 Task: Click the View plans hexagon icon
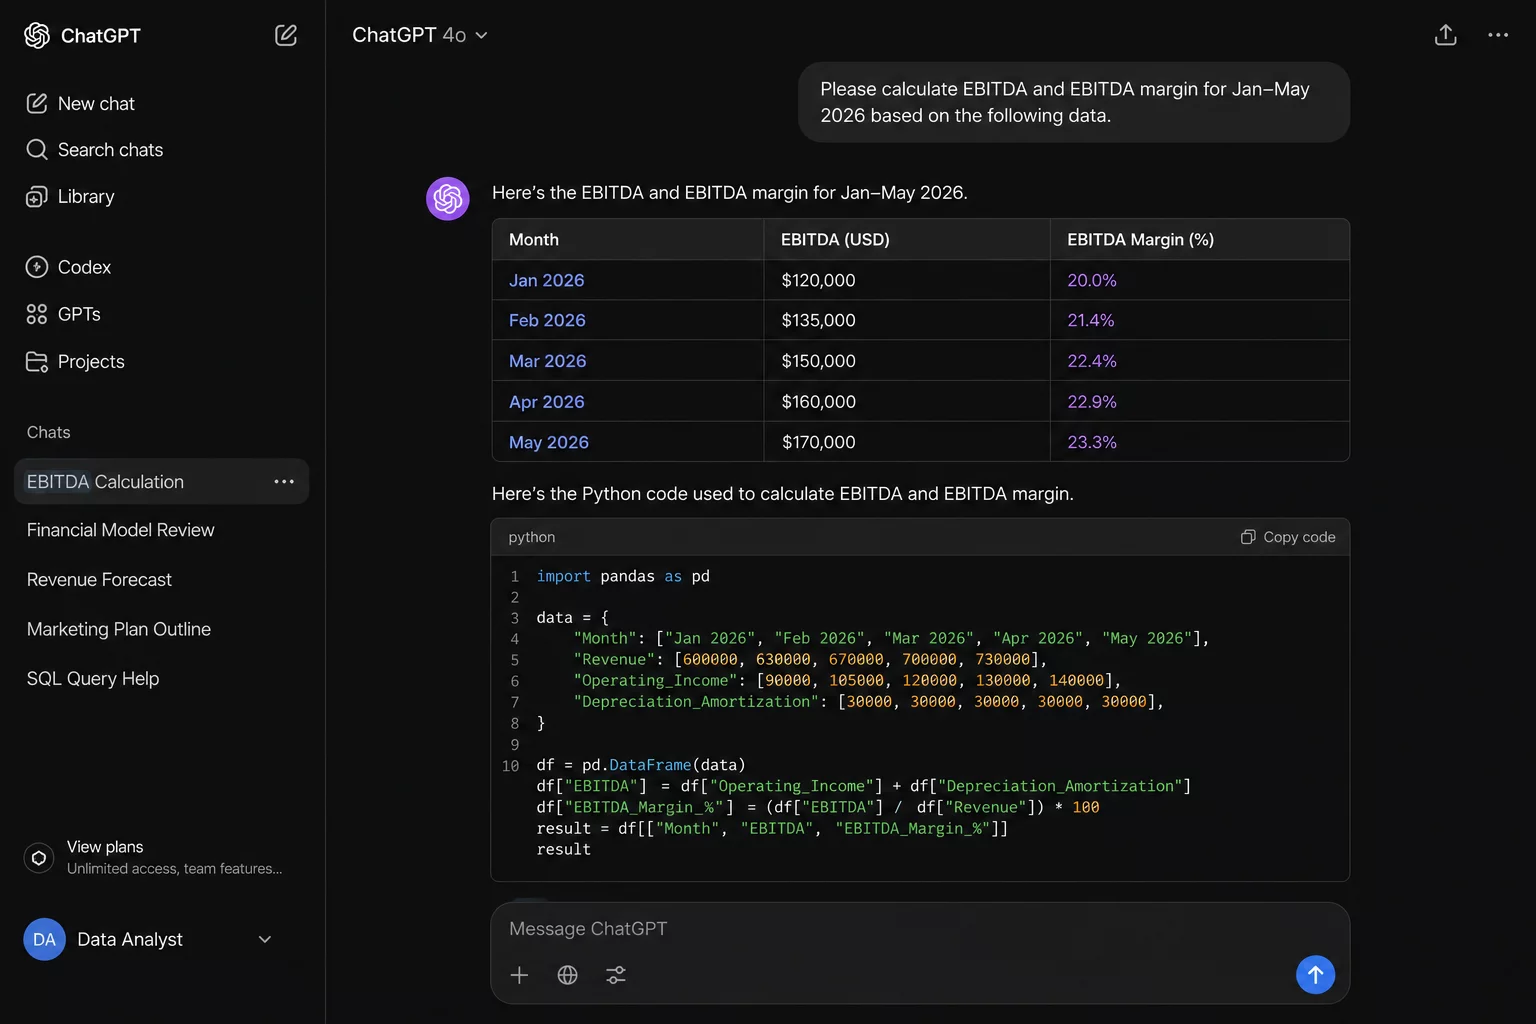39,858
